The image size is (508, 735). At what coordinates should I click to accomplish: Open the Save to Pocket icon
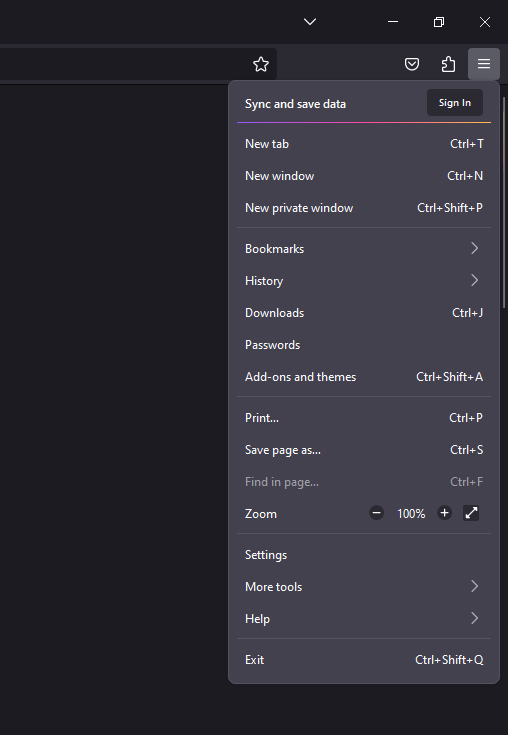412,64
